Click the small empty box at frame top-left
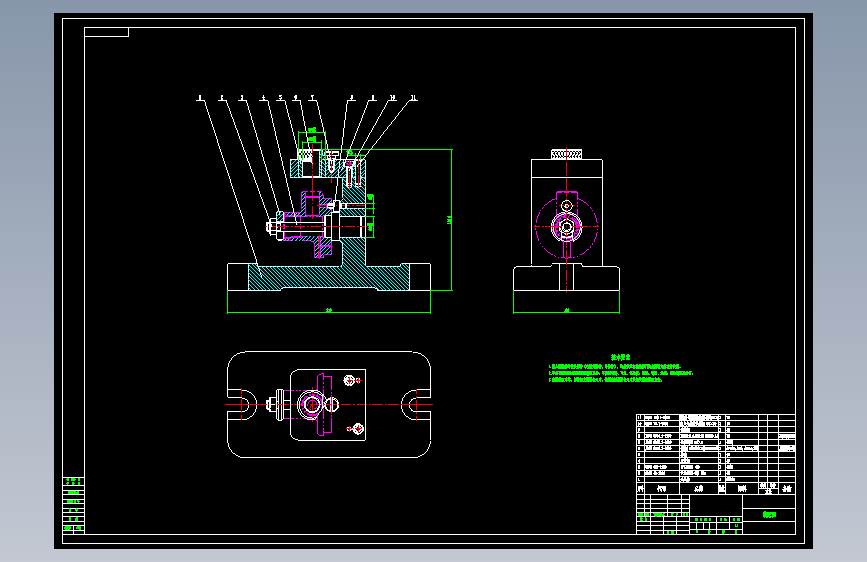Viewport: 867px width, 562px height. click(106, 32)
